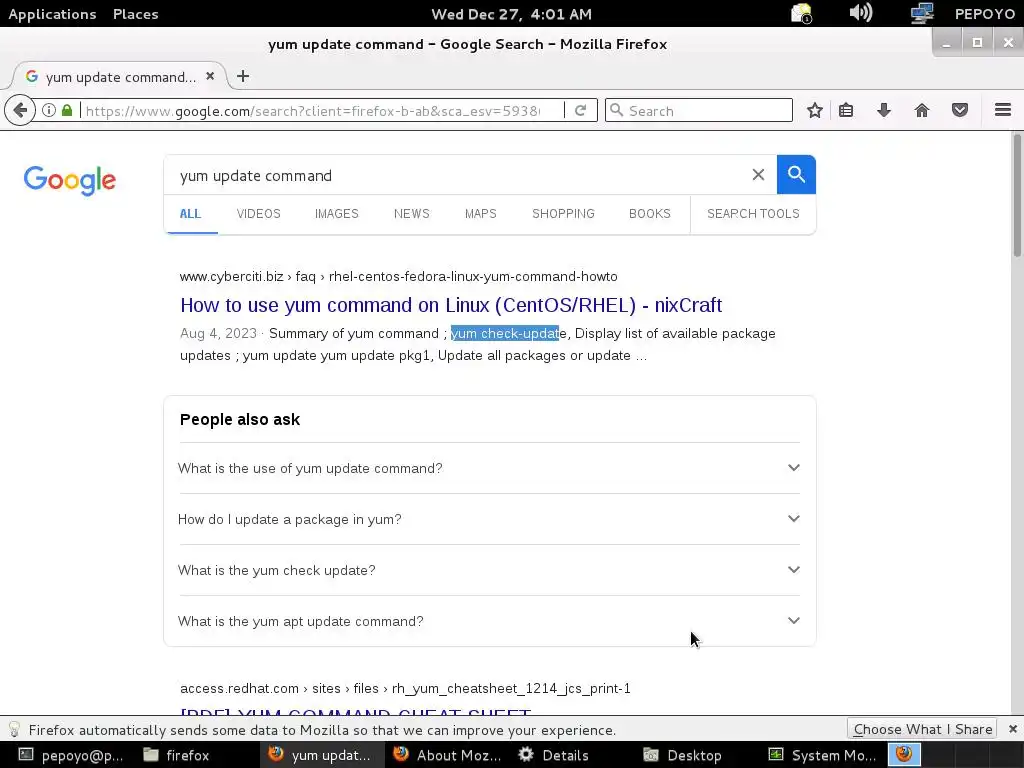Switch to NEWS results tab
Screen dimensions: 1024x768
(411, 214)
